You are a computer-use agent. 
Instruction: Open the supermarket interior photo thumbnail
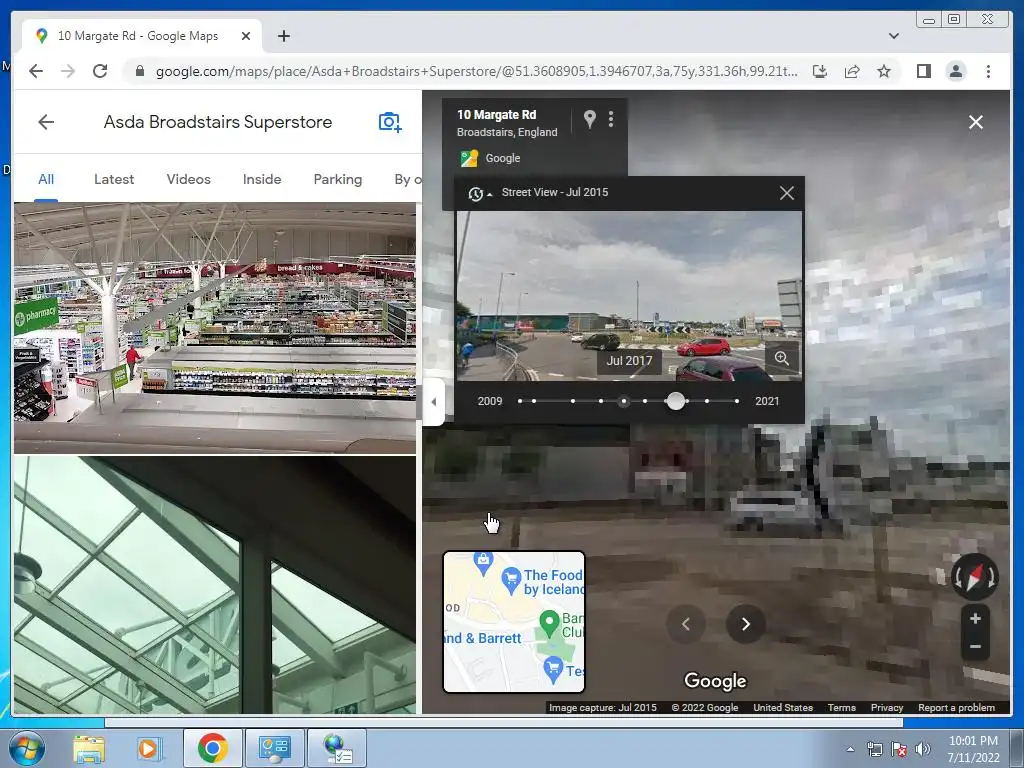pos(215,328)
